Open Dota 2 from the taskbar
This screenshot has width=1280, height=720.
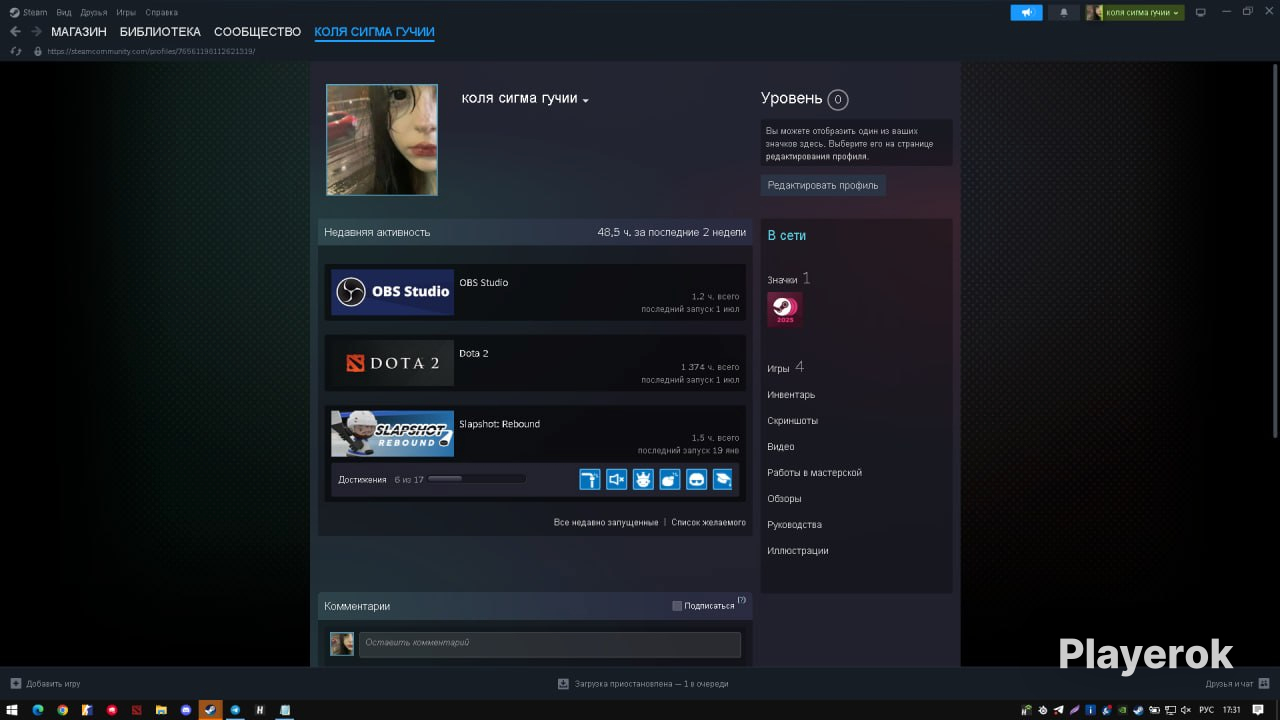tap(137, 710)
